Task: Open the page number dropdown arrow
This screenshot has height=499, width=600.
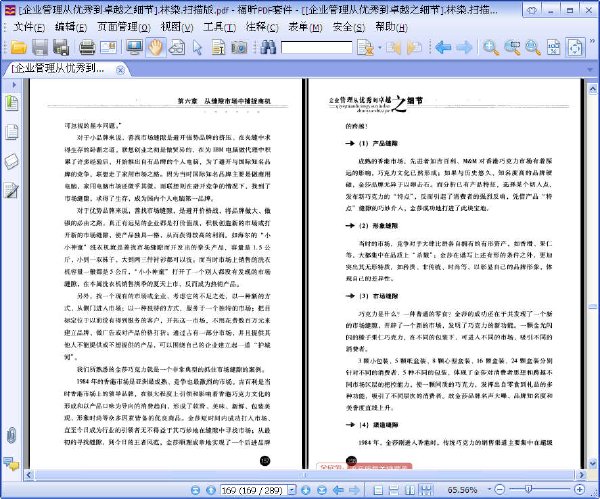Action: click(292, 490)
